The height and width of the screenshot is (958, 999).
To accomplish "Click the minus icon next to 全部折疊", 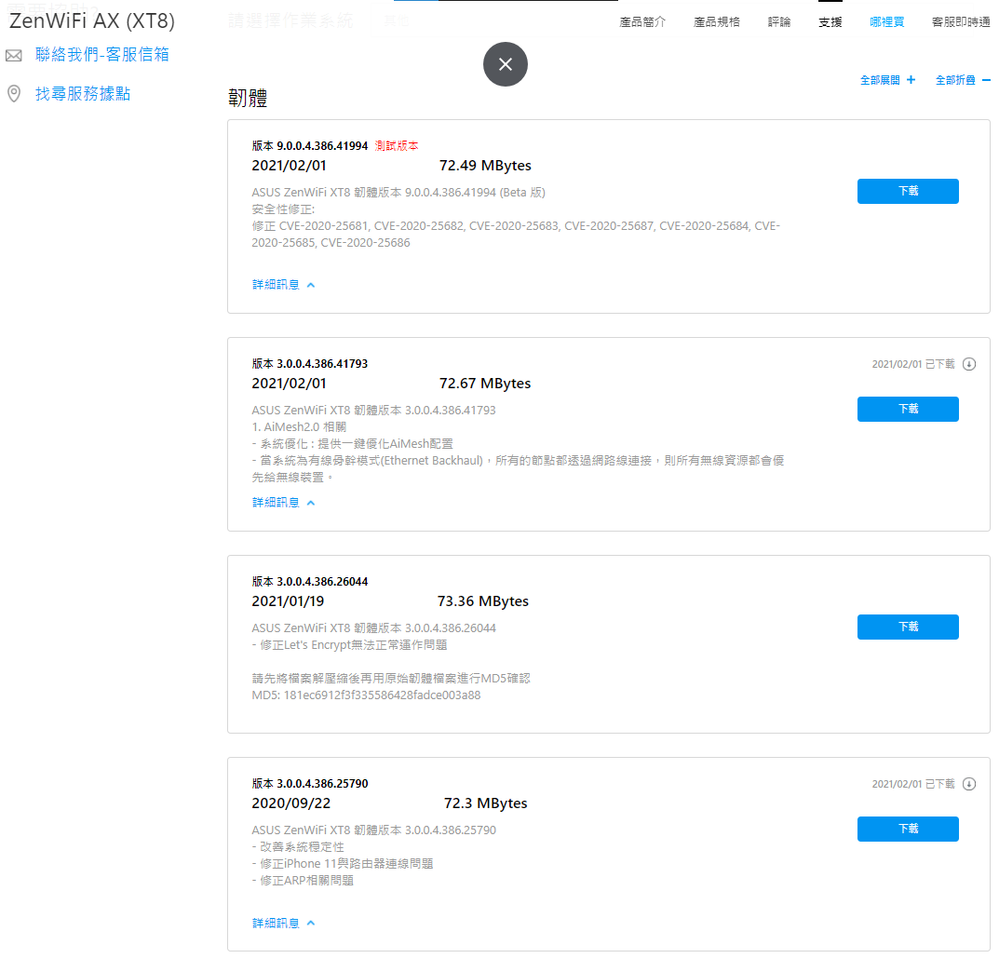I will pos(986,80).
